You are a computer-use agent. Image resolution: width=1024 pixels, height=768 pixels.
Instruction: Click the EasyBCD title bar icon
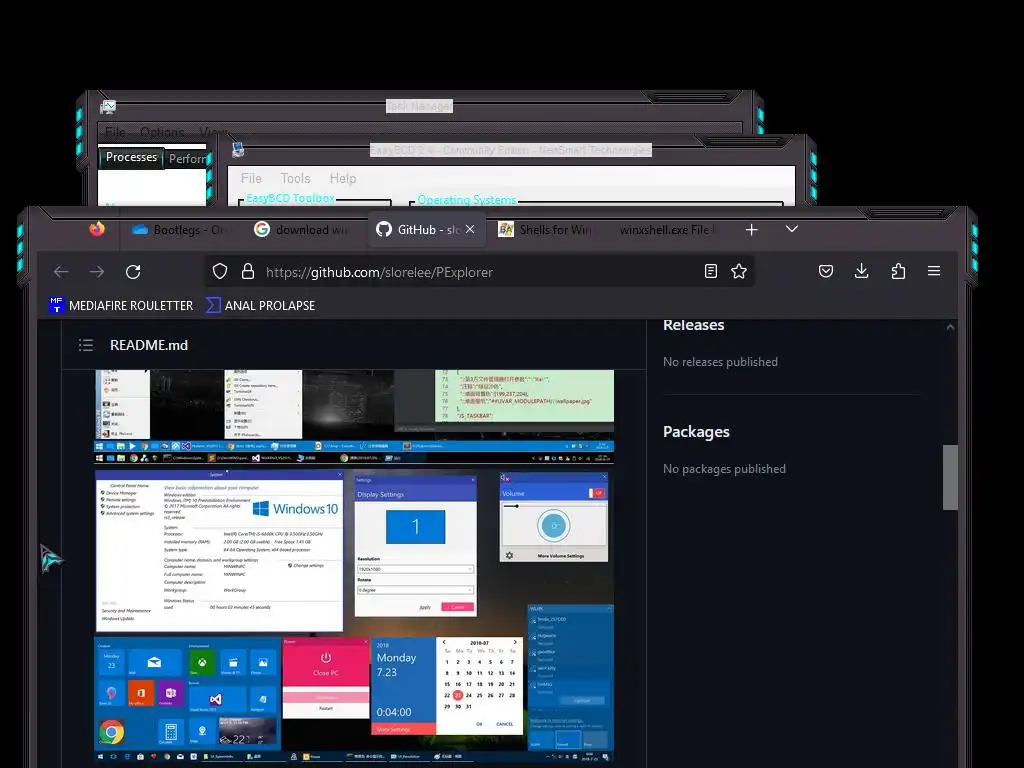click(238, 150)
